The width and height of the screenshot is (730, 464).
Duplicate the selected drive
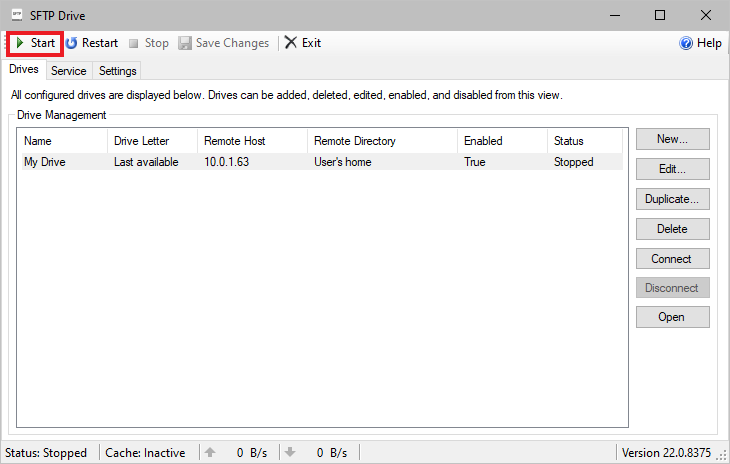672,199
